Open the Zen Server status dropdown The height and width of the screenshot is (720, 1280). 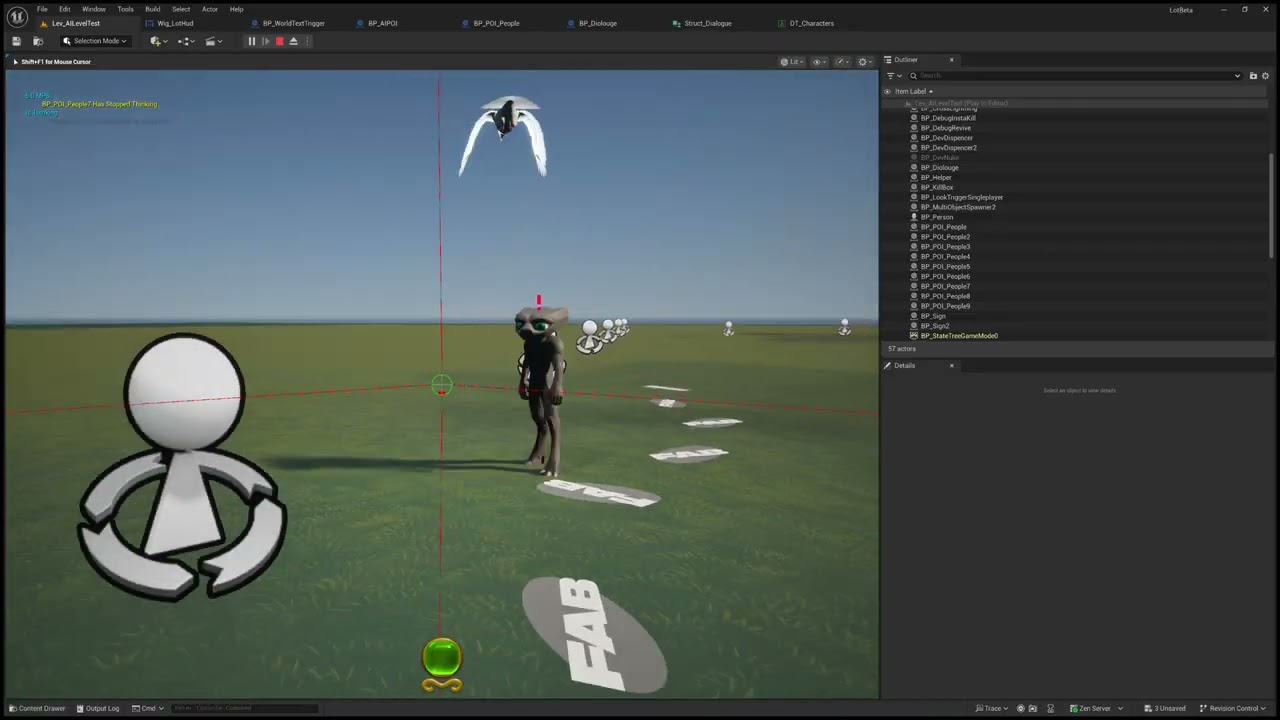[1096, 708]
